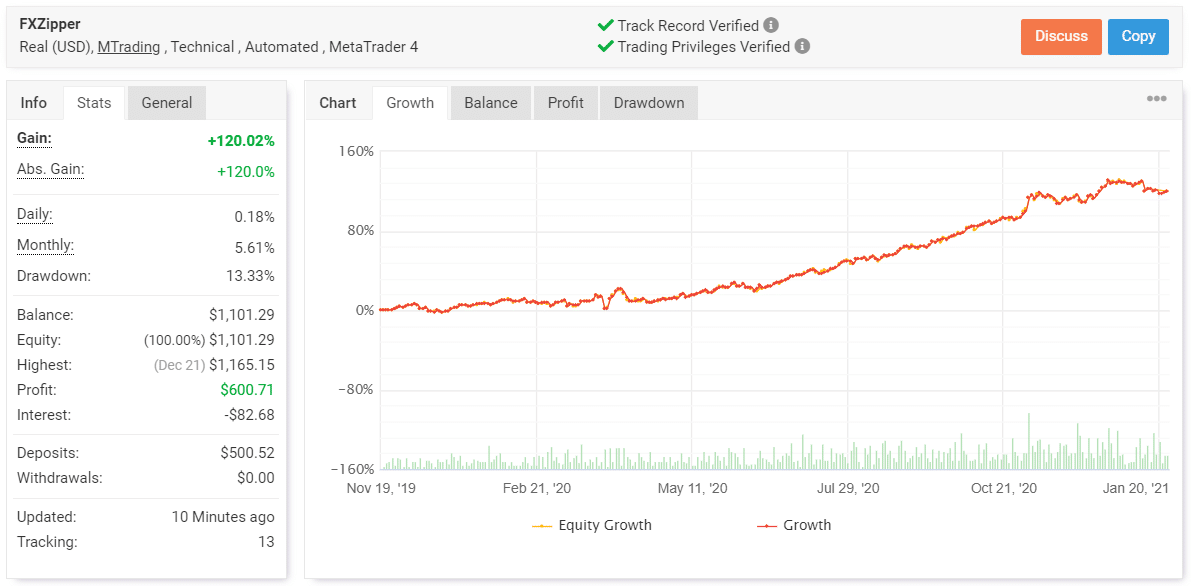Image resolution: width=1191 pixels, height=586 pixels.
Task: Open the Drawdown chart tab
Action: pos(649,103)
